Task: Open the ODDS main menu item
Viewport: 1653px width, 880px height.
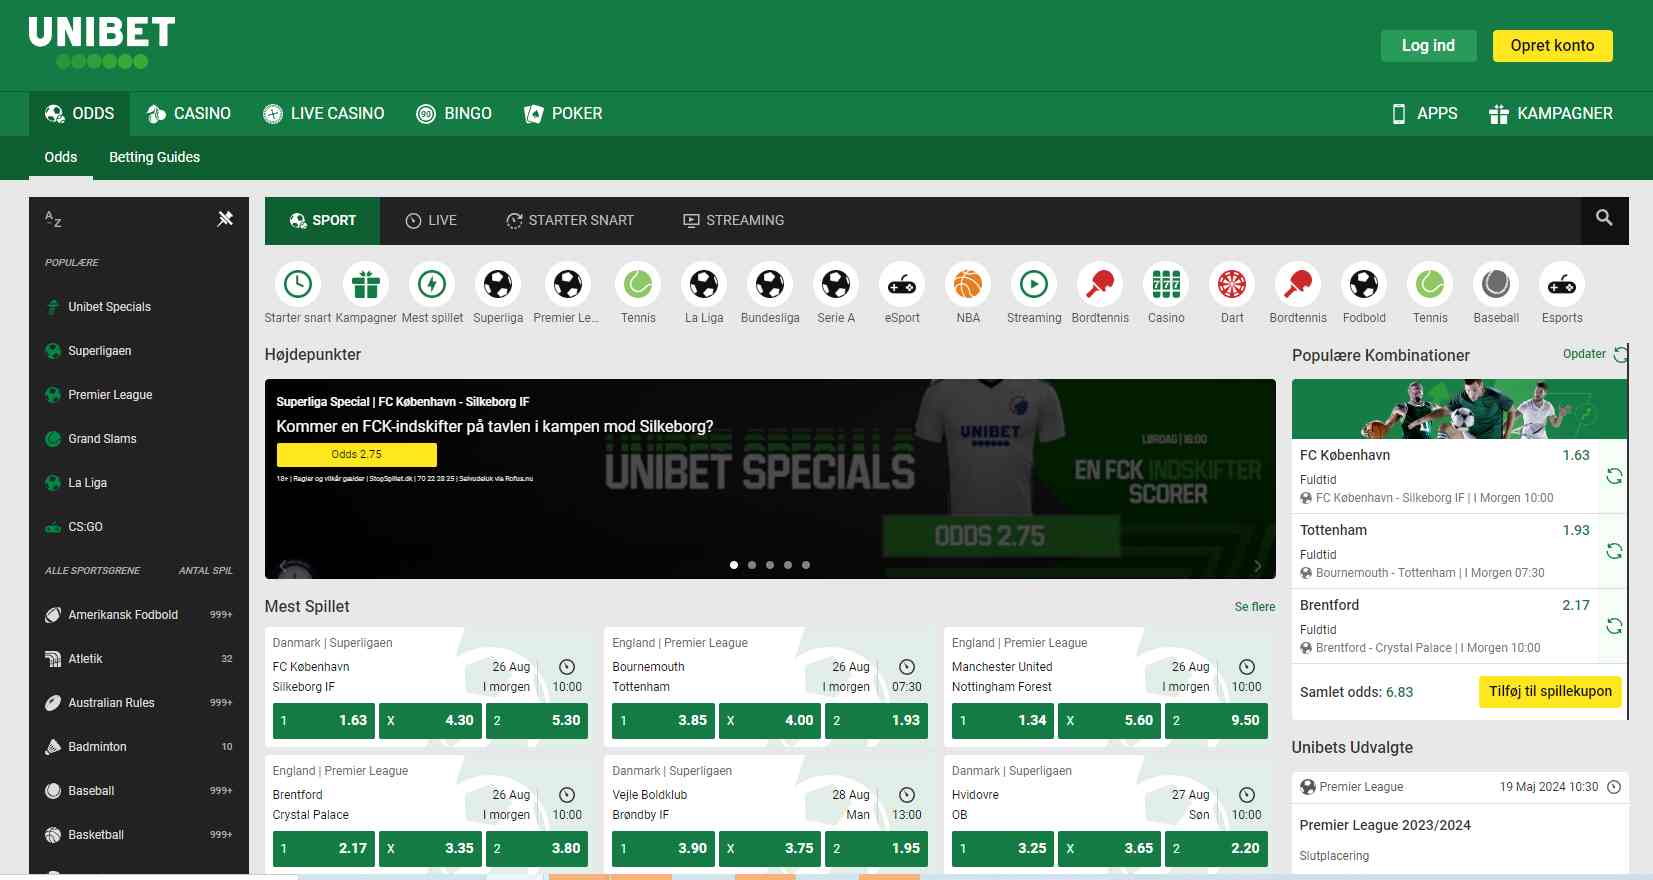Action: pyautogui.click(x=80, y=114)
